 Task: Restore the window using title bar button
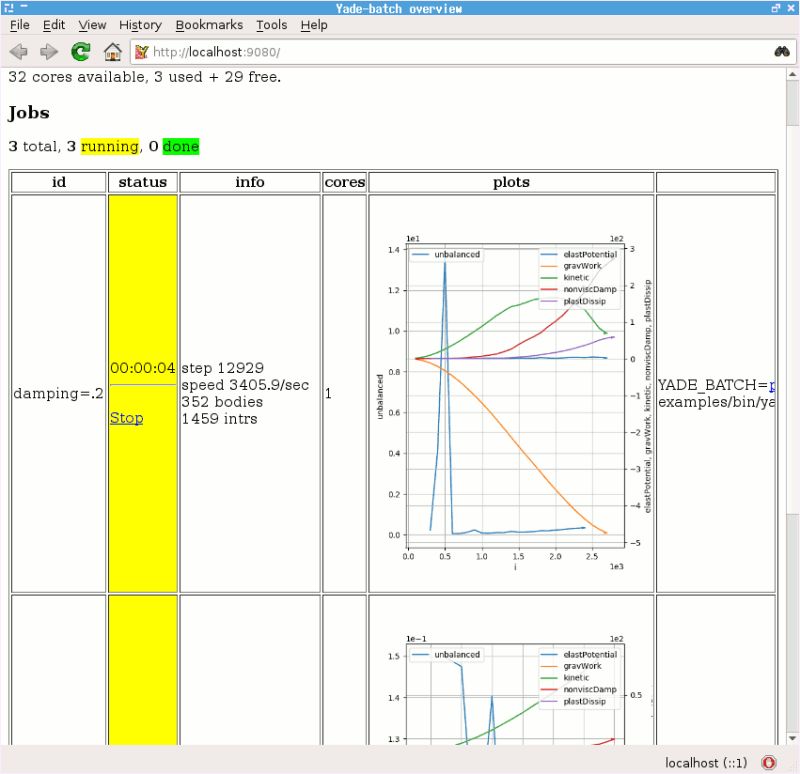click(776, 8)
